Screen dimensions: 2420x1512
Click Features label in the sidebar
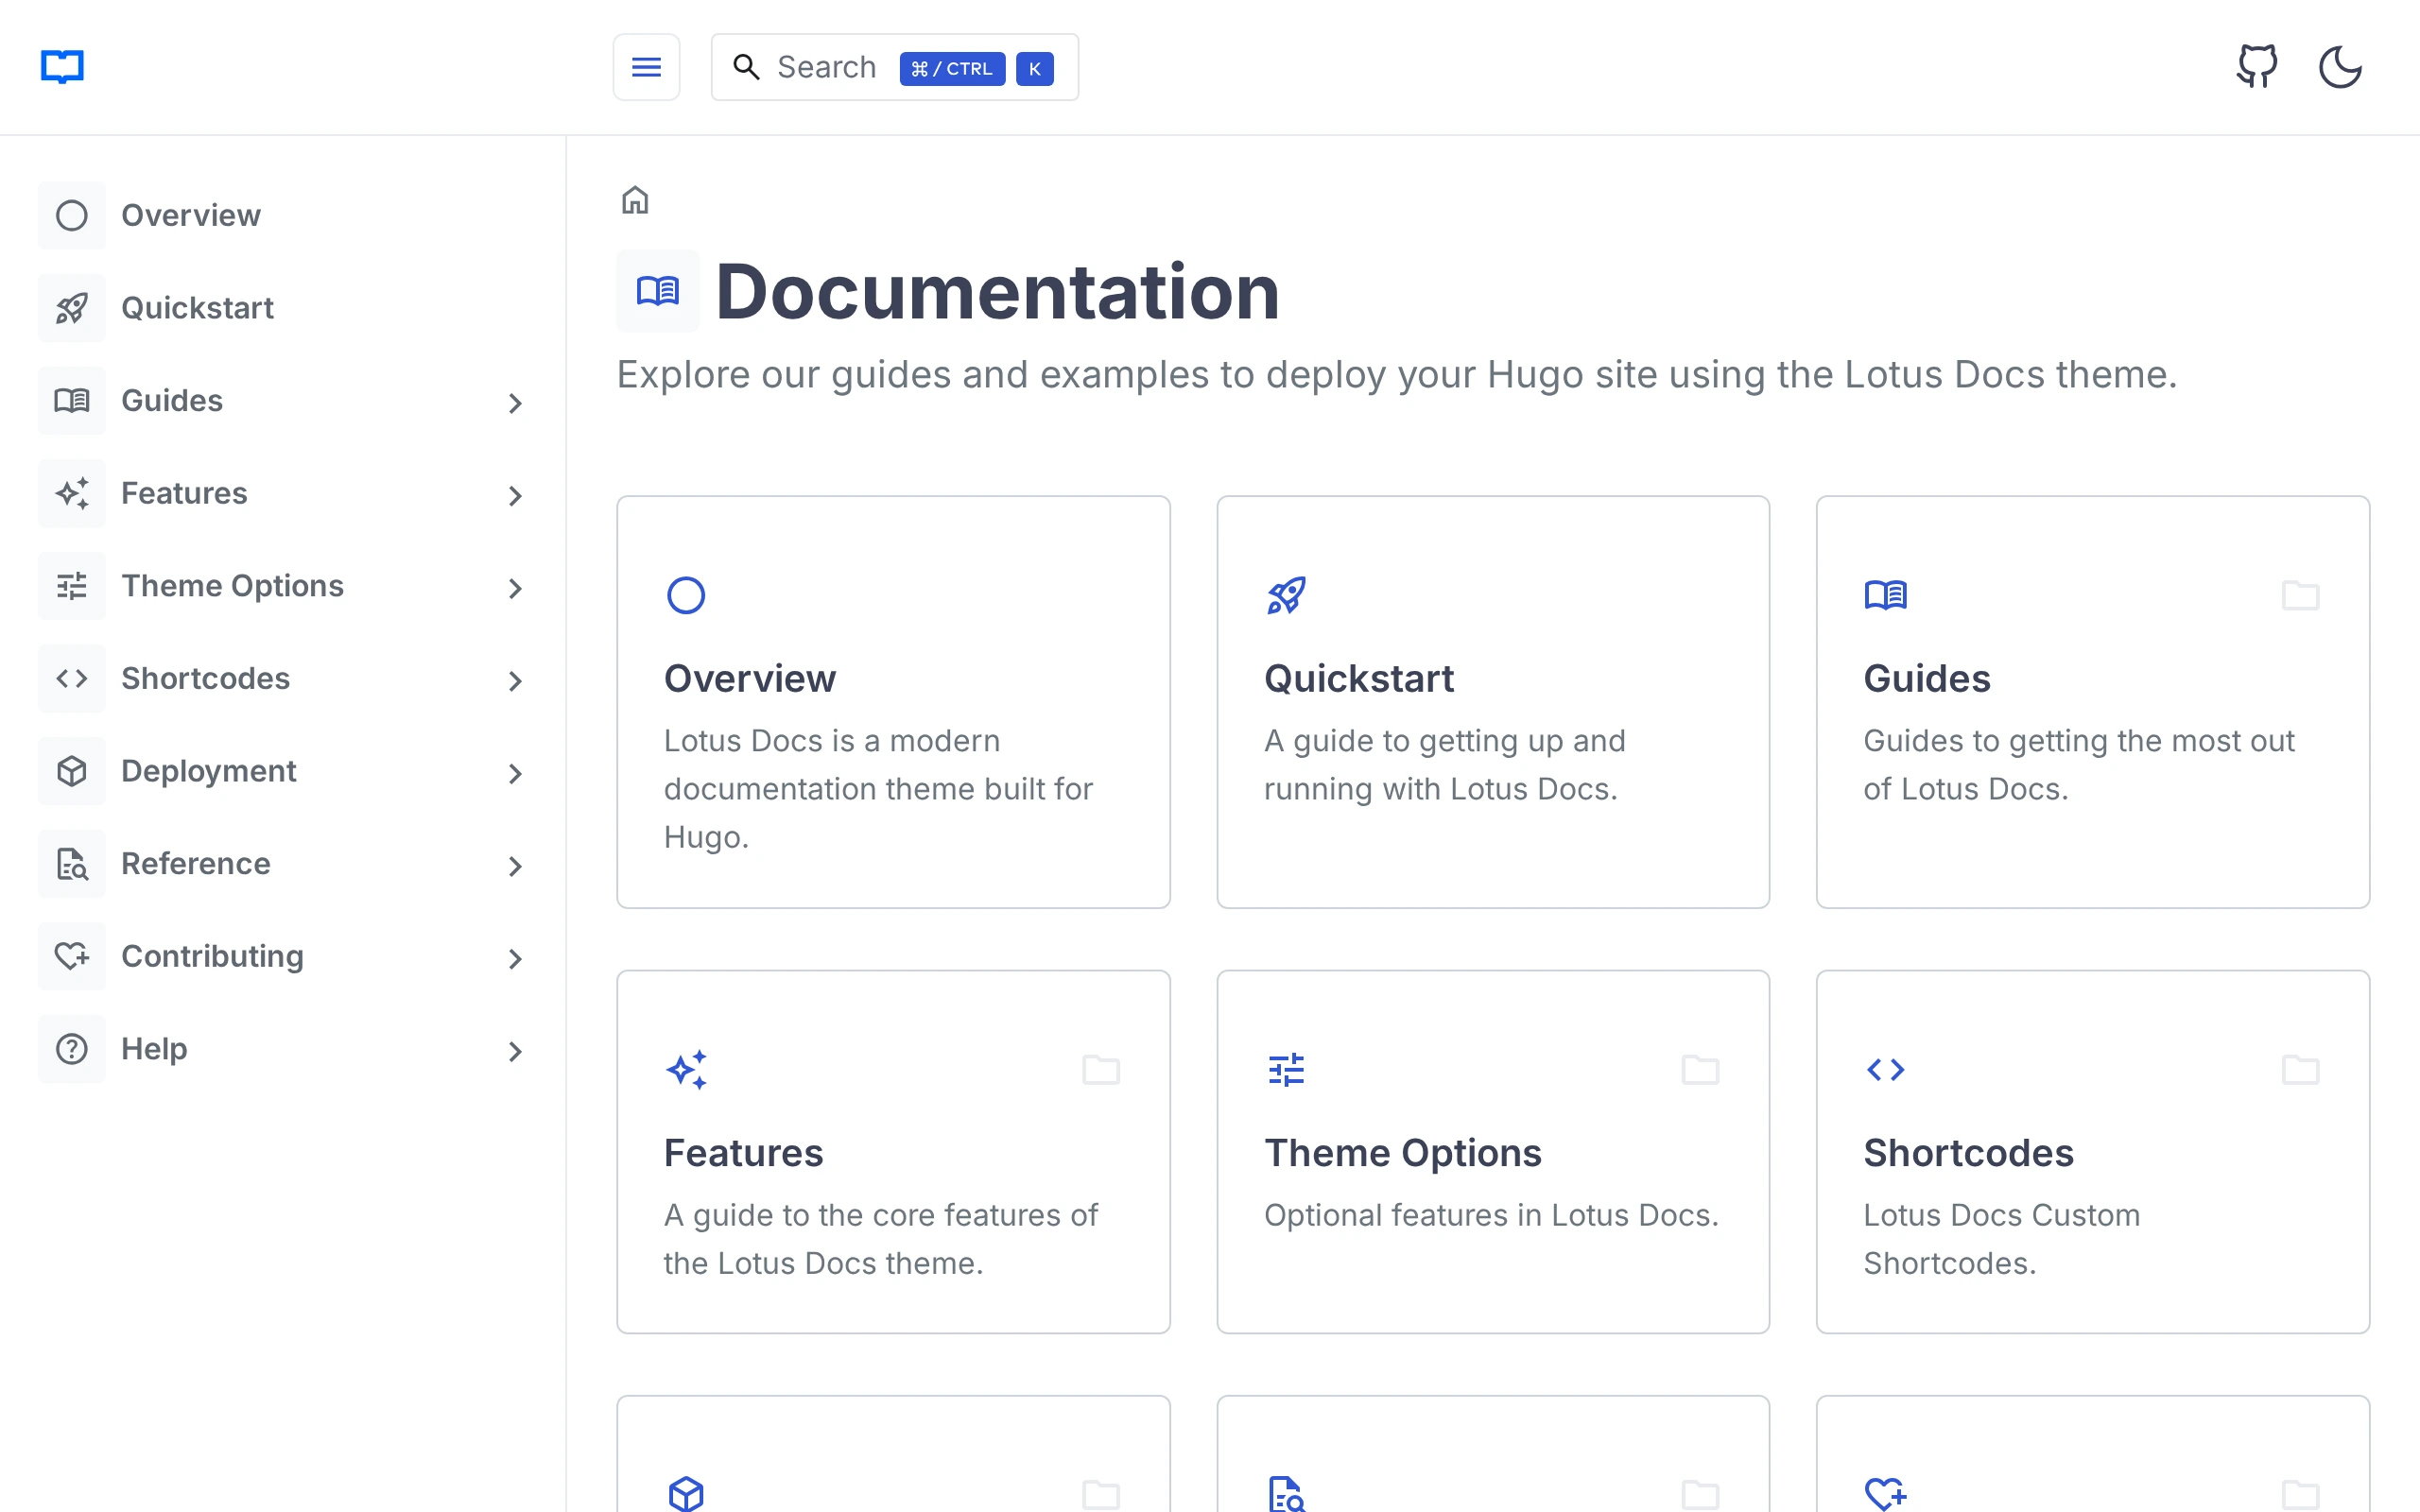[184, 493]
